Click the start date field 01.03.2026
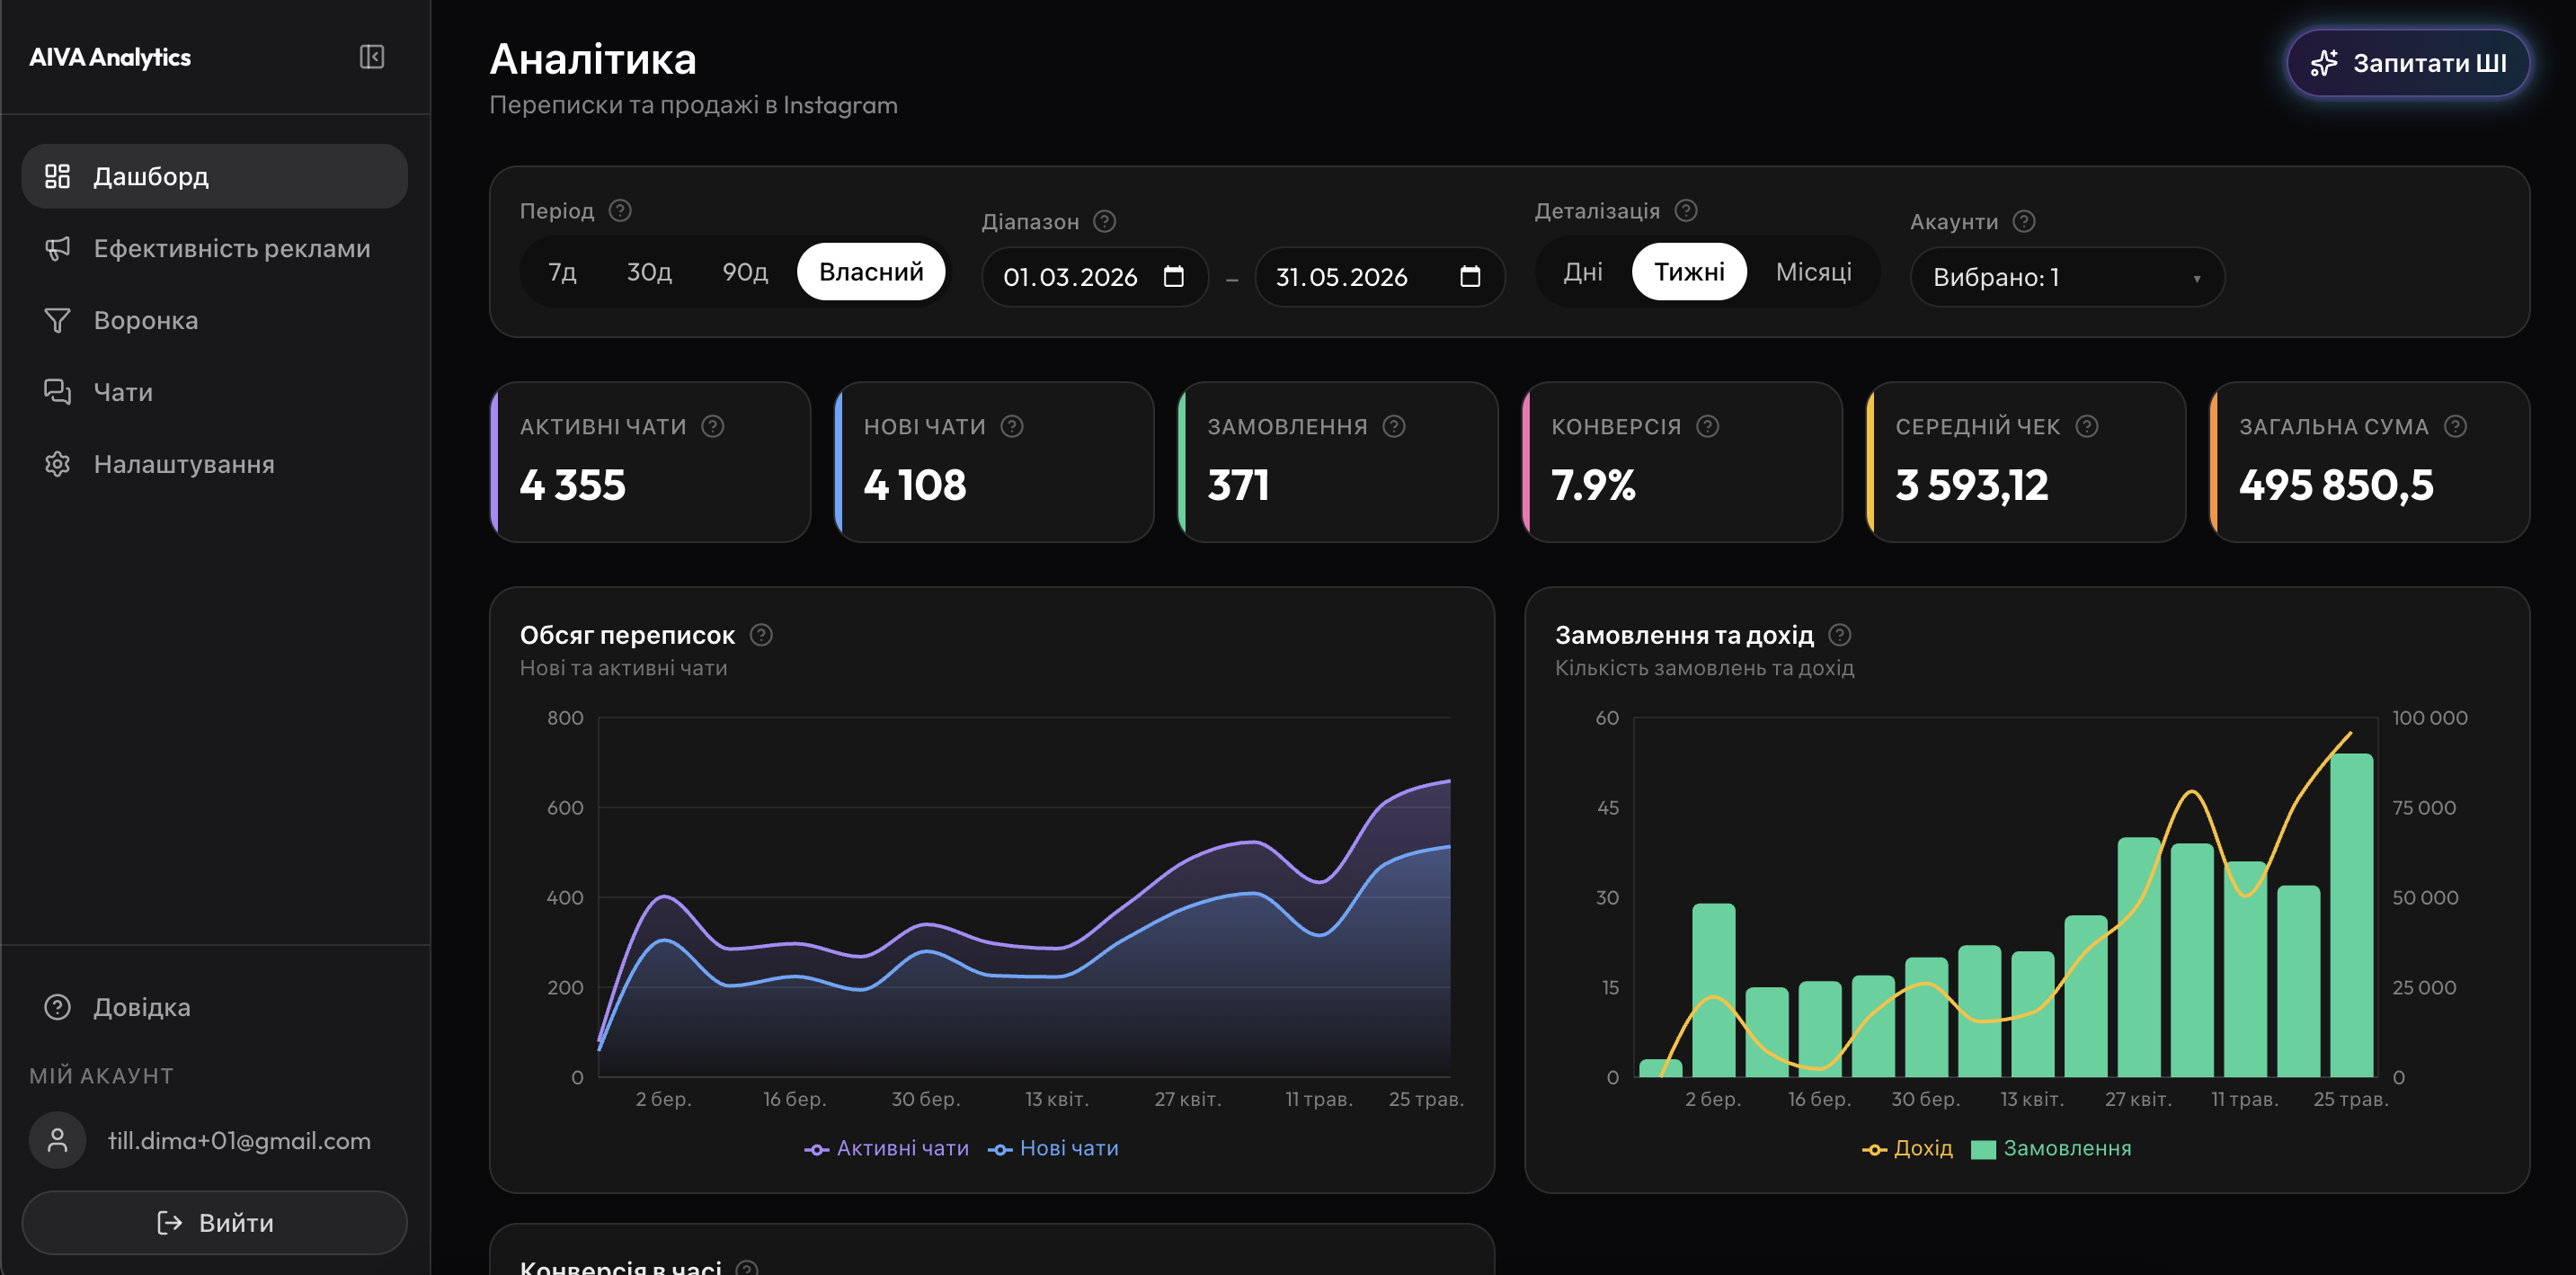 pos(1095,277)
